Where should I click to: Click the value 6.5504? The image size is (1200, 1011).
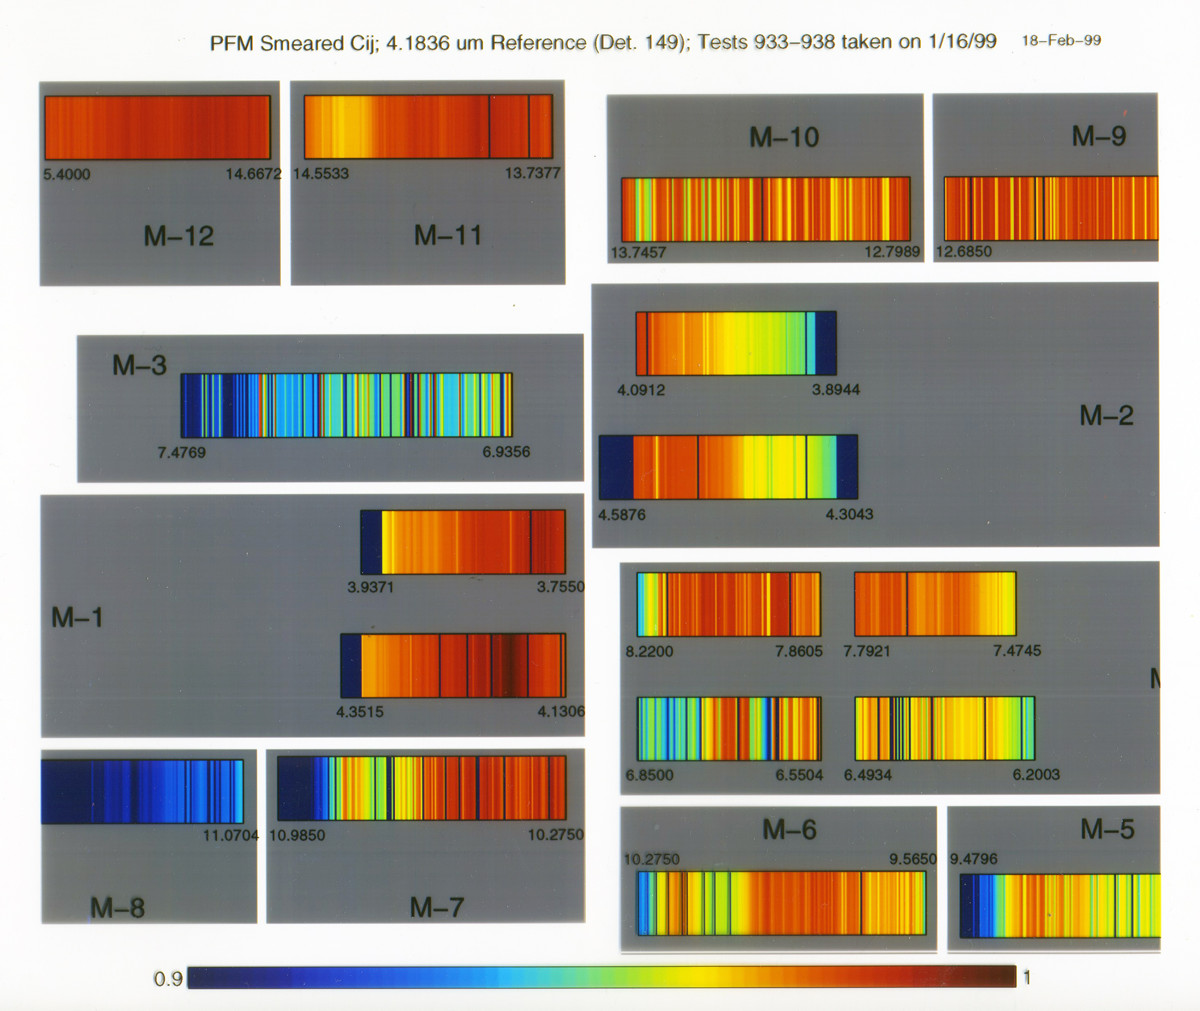point(799,775)
